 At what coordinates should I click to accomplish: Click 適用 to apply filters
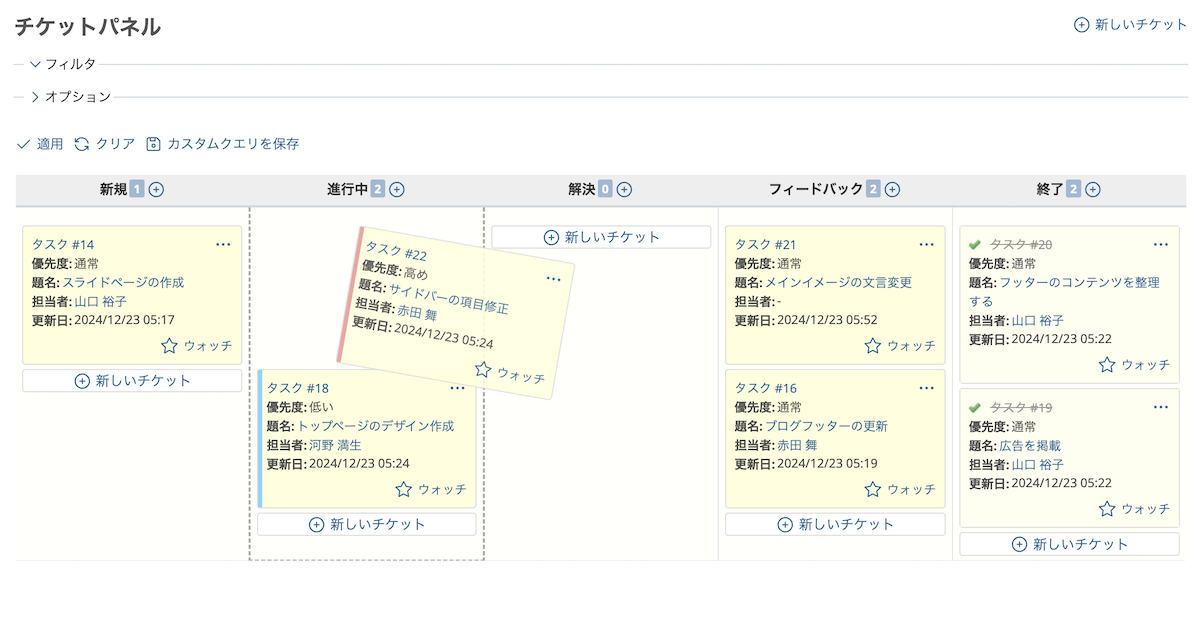[40, 144]
